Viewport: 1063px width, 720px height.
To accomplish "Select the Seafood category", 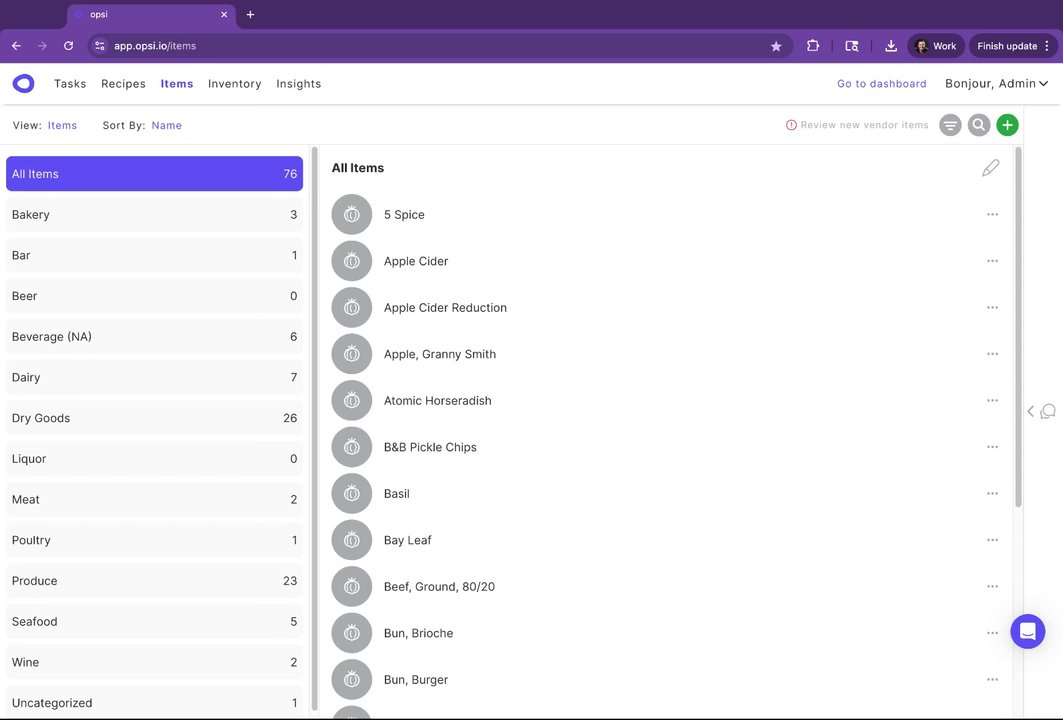I will 155,621.
